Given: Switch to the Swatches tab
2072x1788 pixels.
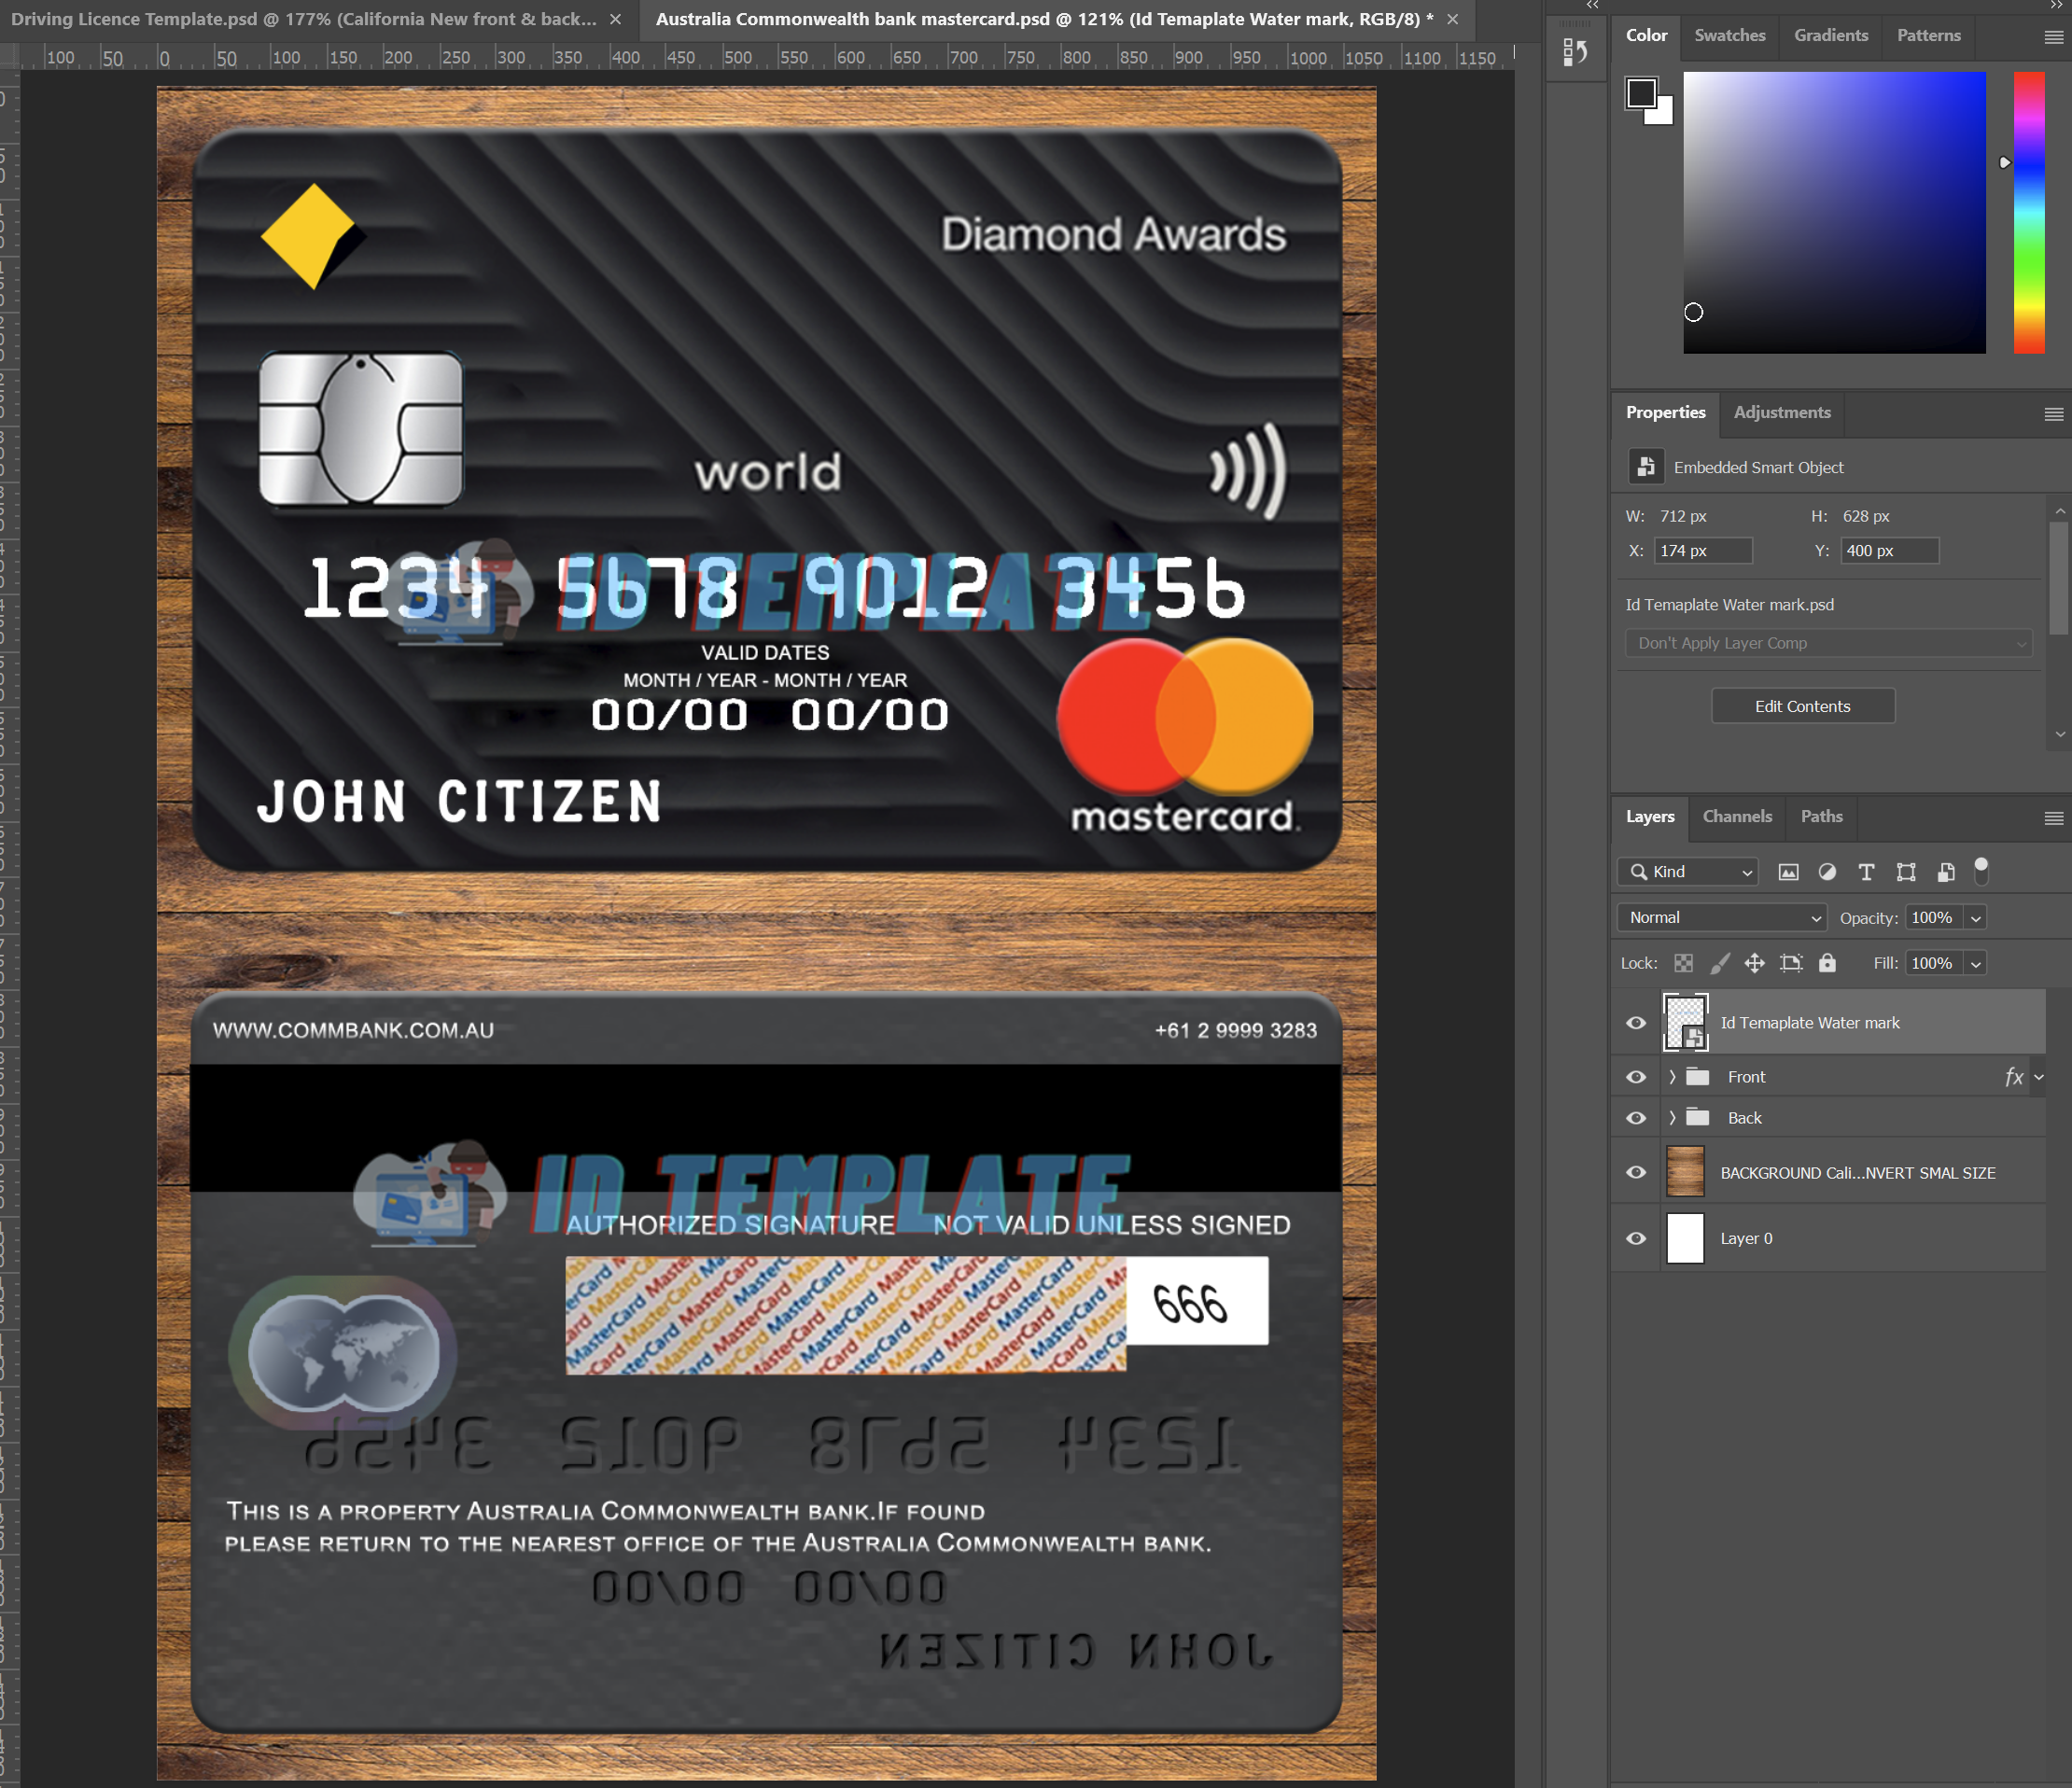Looking at the screenshot, I should coord(1730,36).
